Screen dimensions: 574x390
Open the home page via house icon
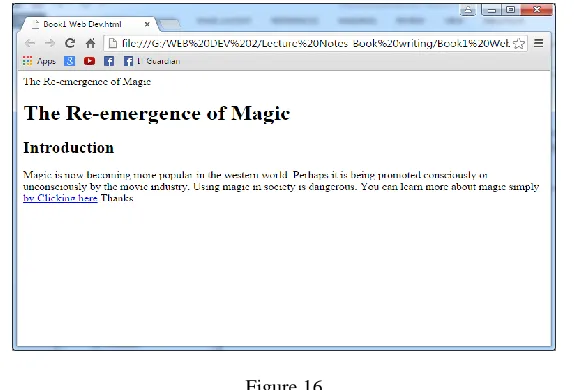tap(90, 43)
